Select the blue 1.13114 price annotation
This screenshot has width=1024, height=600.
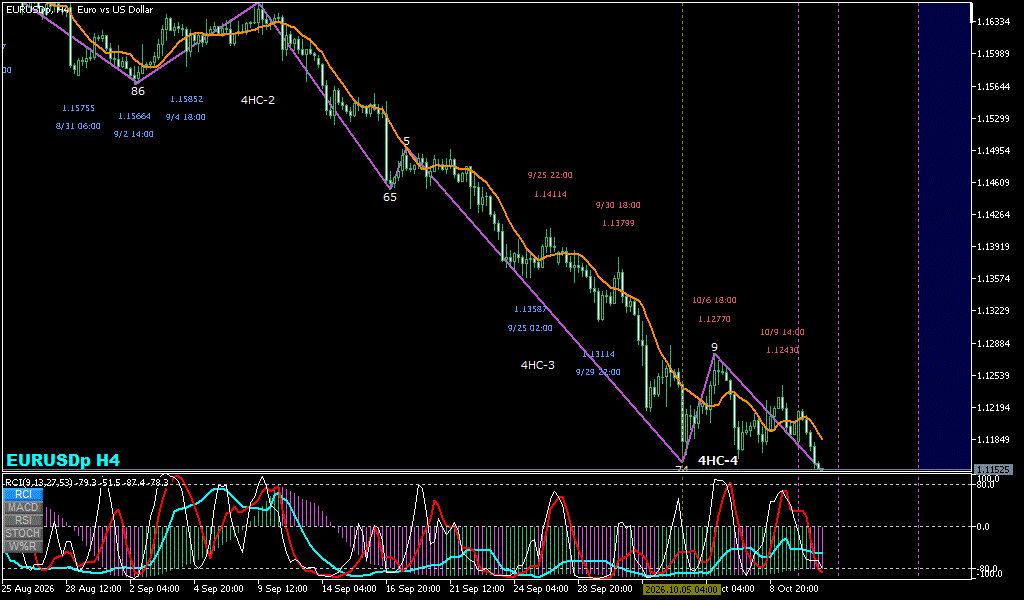tap(599, 354)
